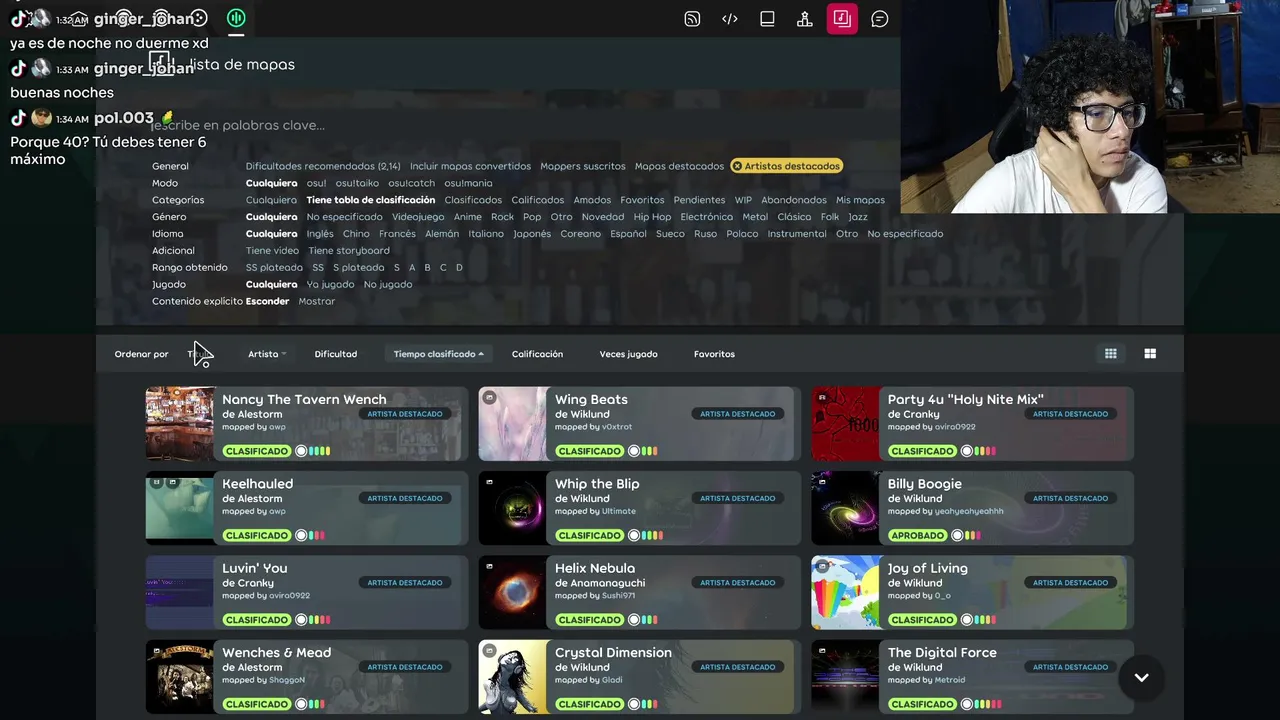Viewport: 1280px width, 720px height.
Task: Open Keelhauled beatmap title
Action: click(257, 484)
